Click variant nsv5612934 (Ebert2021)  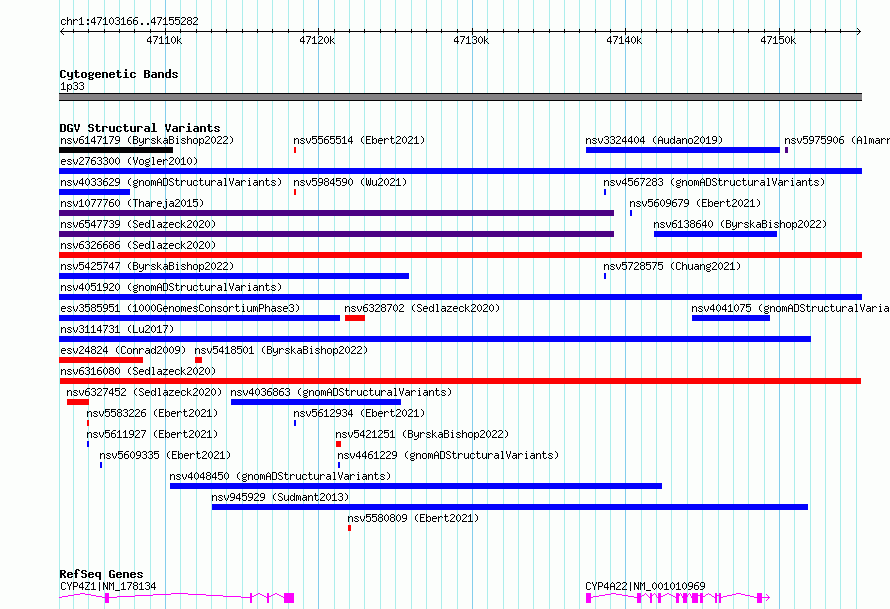[359, 413]
